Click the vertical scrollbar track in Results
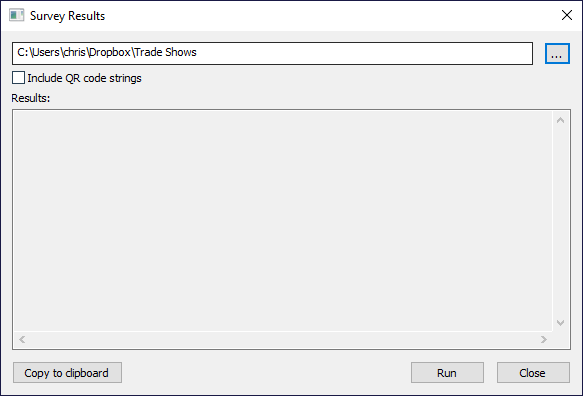The height and width of the screenshot is (396, 583). click(x=560, y=221)
